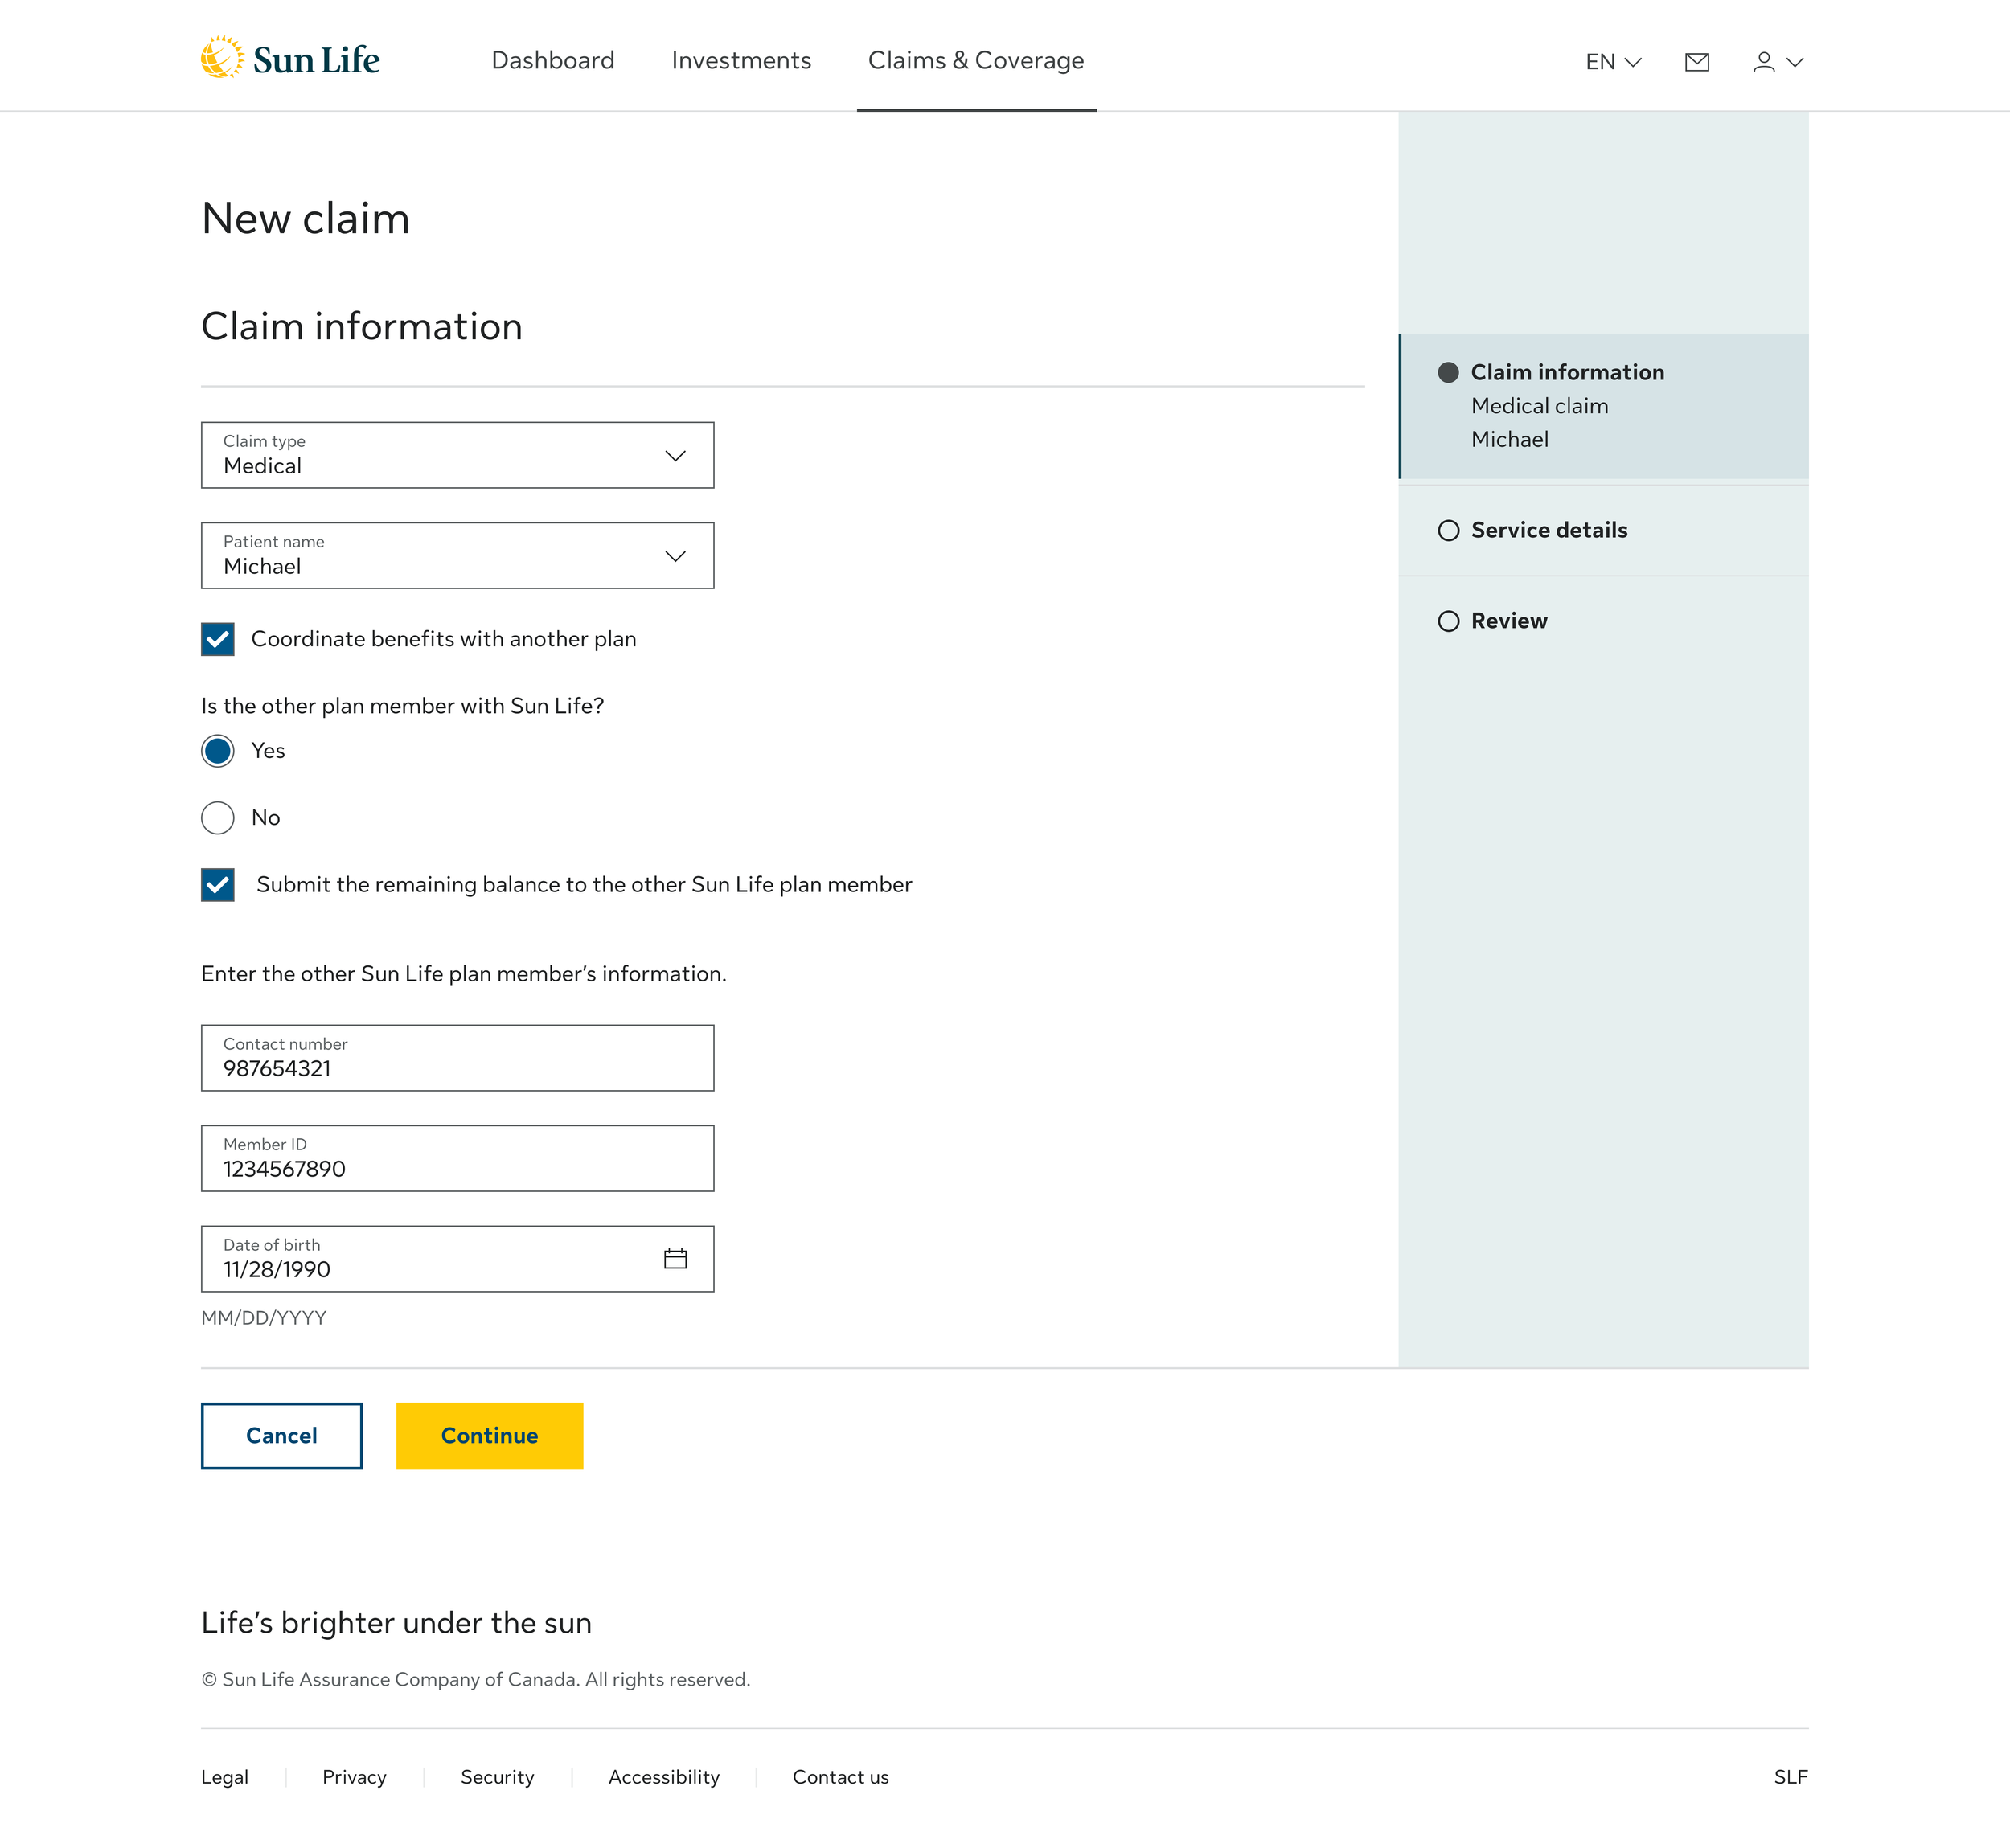Click the SLF text in footer
The height and width of the screenshot is (1848, 2010).
coord(1791,1777)
